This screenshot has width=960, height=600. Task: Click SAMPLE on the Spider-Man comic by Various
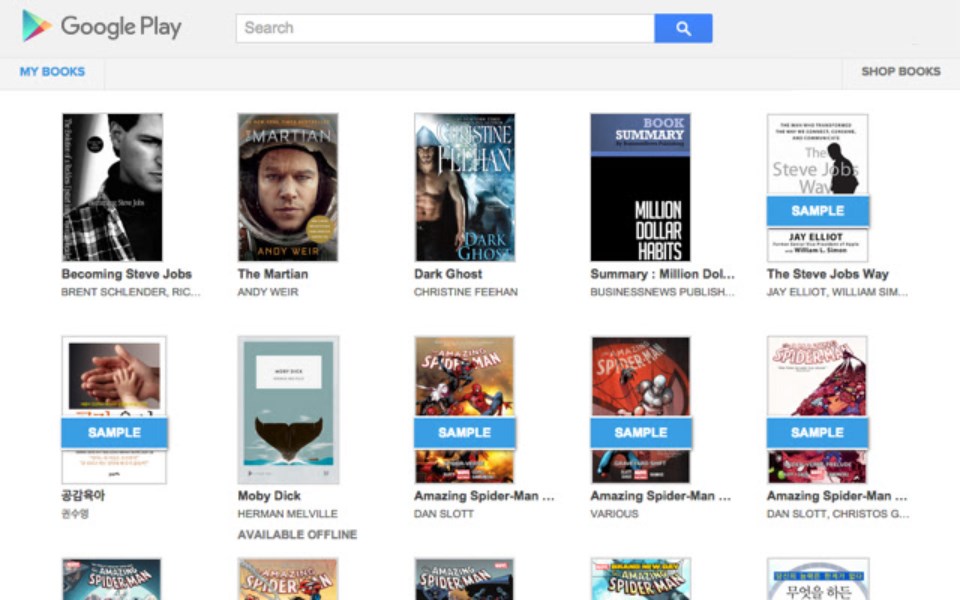(641, 432)
